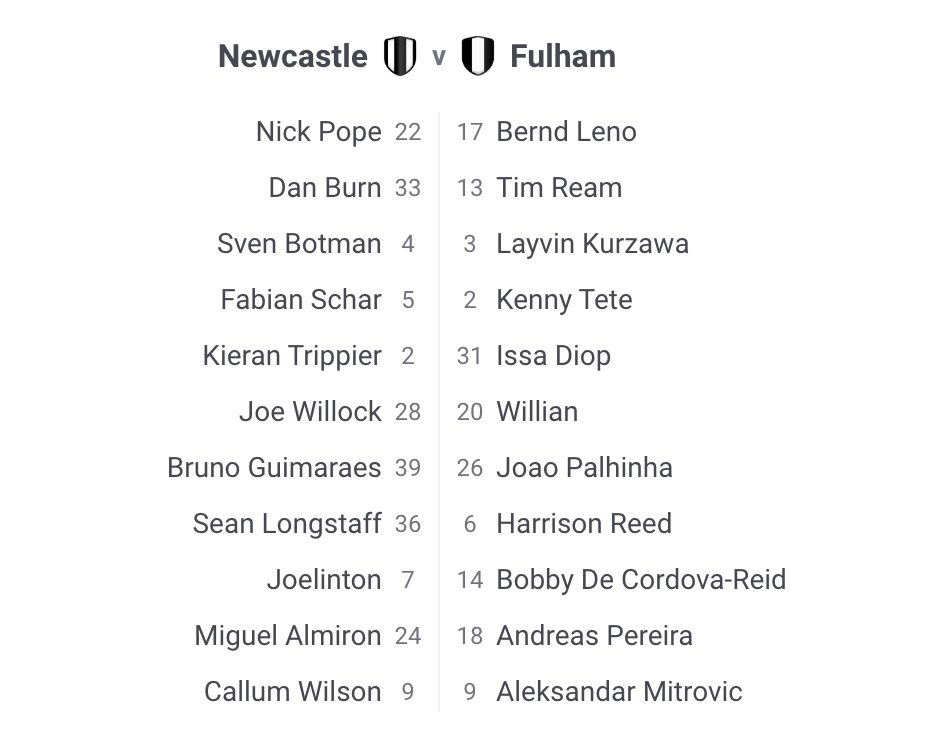
Task: Select Tim Ream in Fulham lineup
Action: [559, 188]
